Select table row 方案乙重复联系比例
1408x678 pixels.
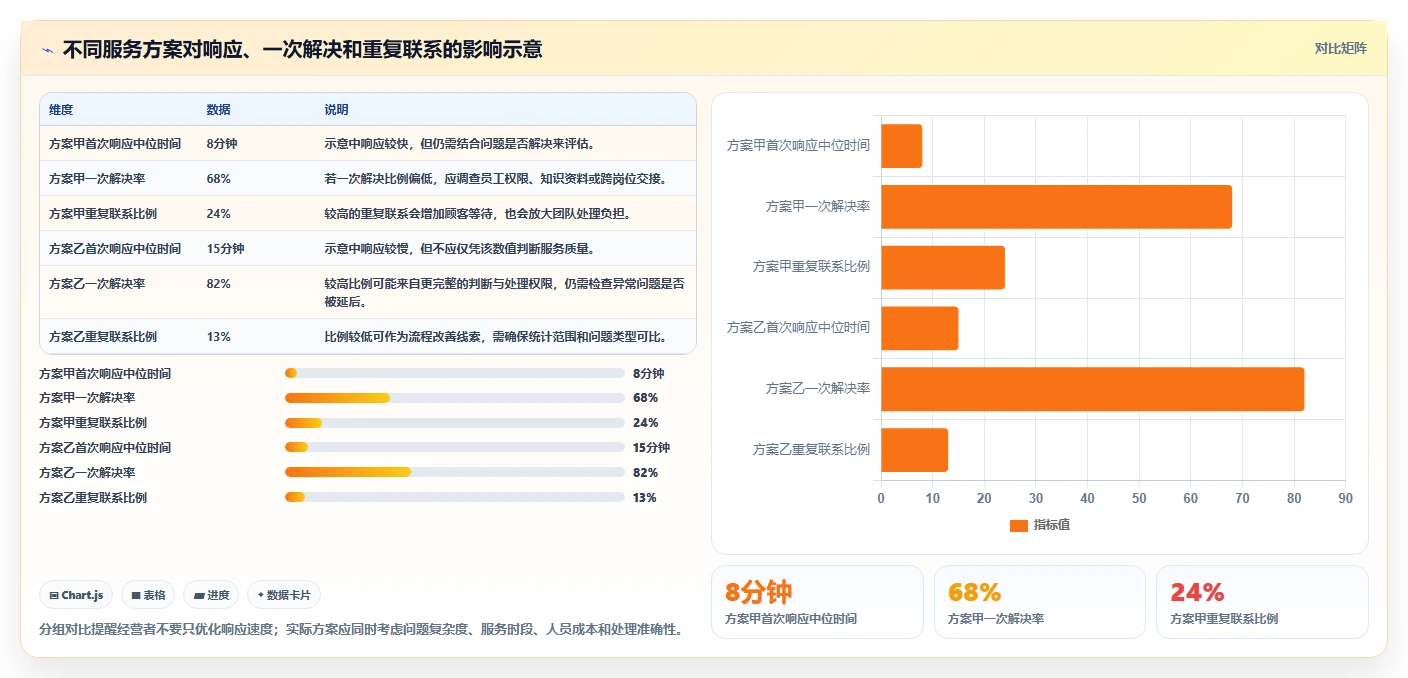(x=367, y=336)
